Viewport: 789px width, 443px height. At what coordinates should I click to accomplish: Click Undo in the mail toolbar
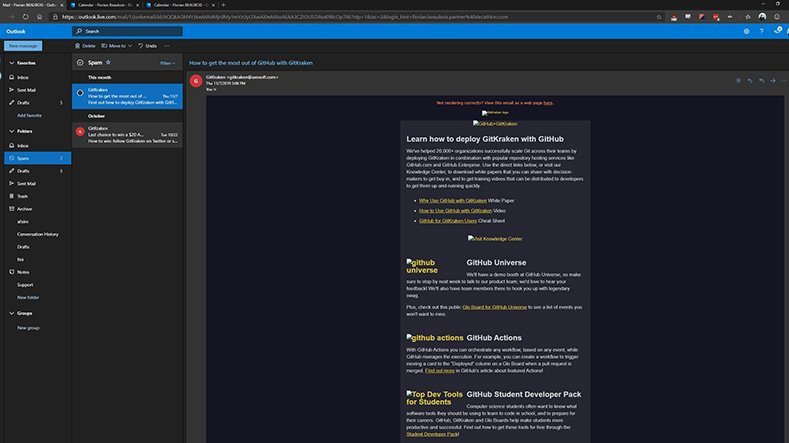[147, 46]
